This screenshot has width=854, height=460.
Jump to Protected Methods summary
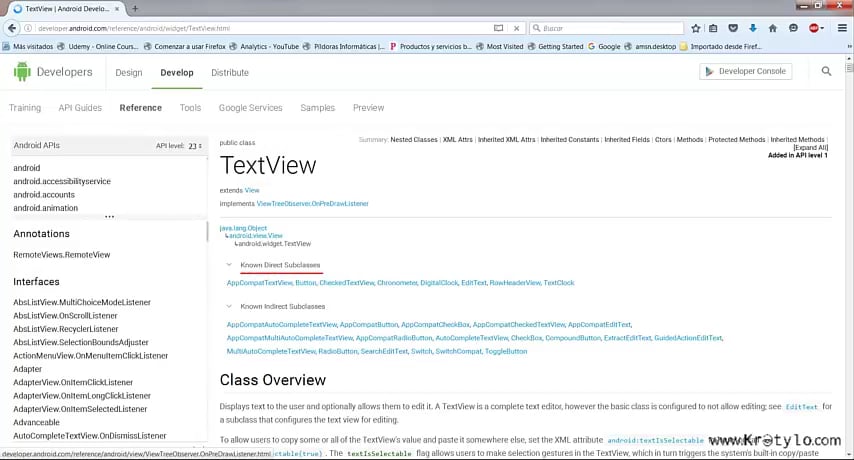pyautogui.click(x=736, y=140)
